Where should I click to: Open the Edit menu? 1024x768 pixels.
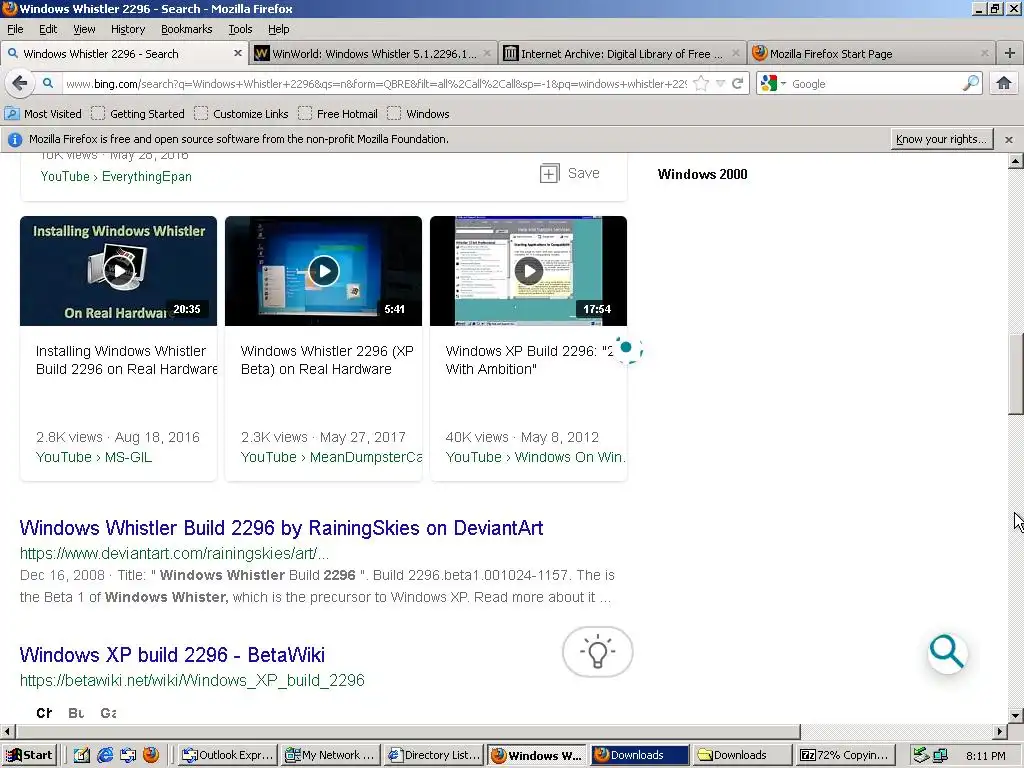coord(48,29)
